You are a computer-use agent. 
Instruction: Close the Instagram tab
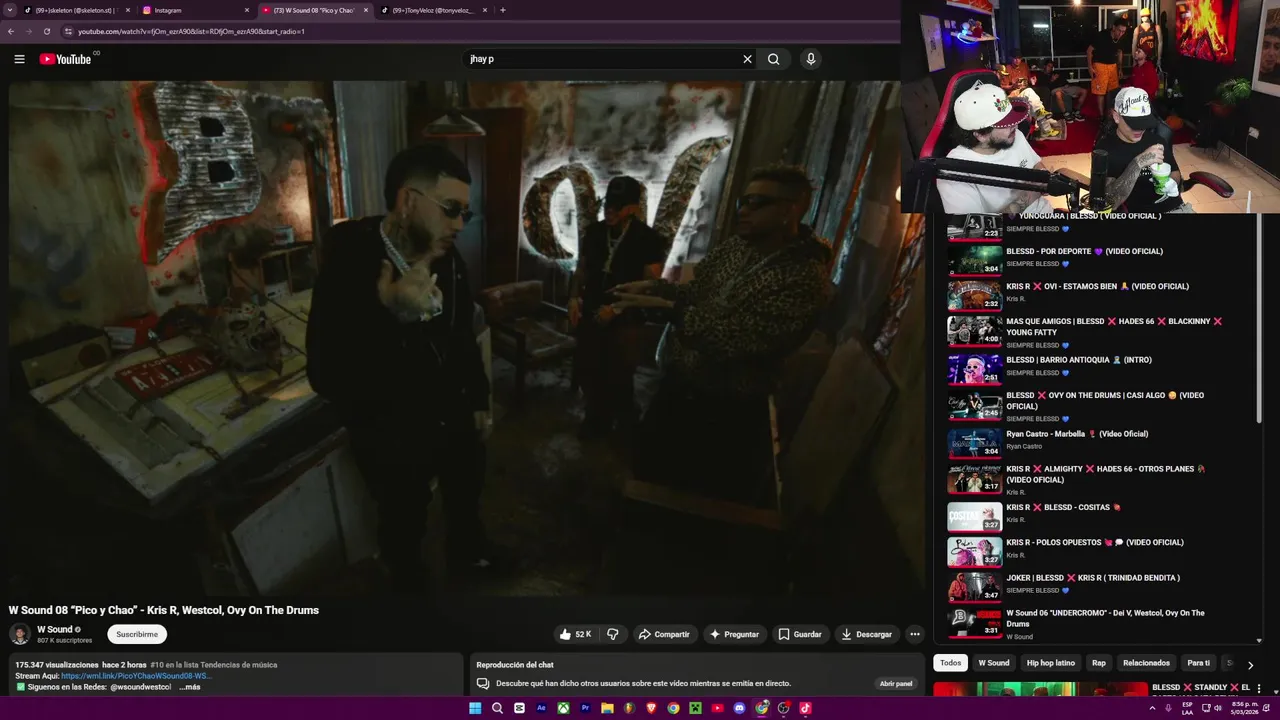[x=247, y=10]
